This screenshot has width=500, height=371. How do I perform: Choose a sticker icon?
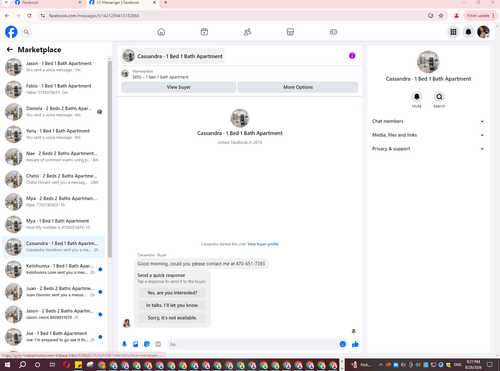click(x=147, y=344)
